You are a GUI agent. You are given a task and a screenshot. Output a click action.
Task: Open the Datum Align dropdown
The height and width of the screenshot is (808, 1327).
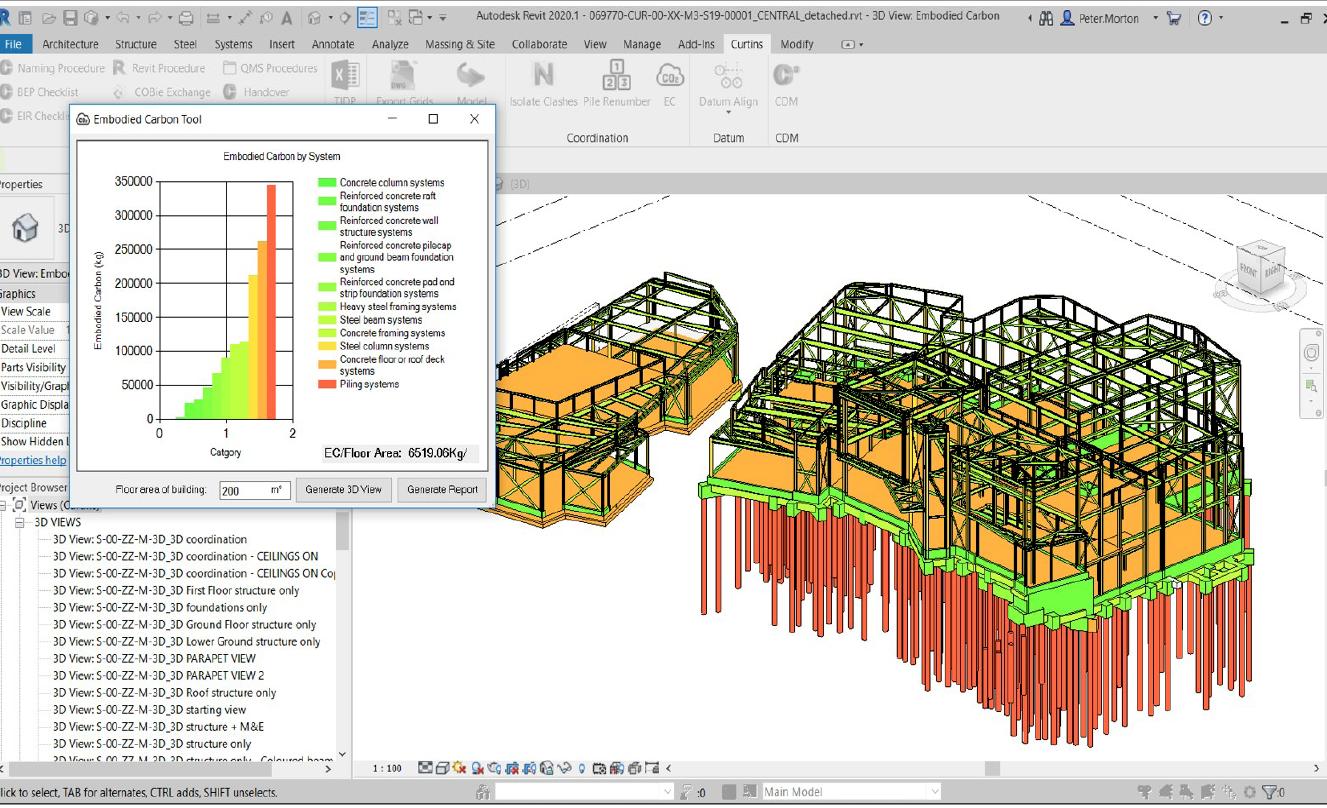pyautogui.click(x=728, y=112)
